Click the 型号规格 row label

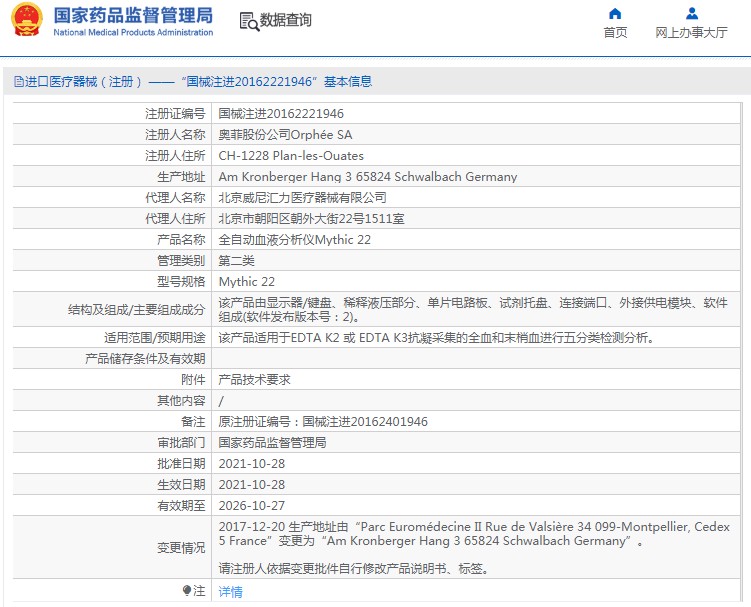coord(181,282)
